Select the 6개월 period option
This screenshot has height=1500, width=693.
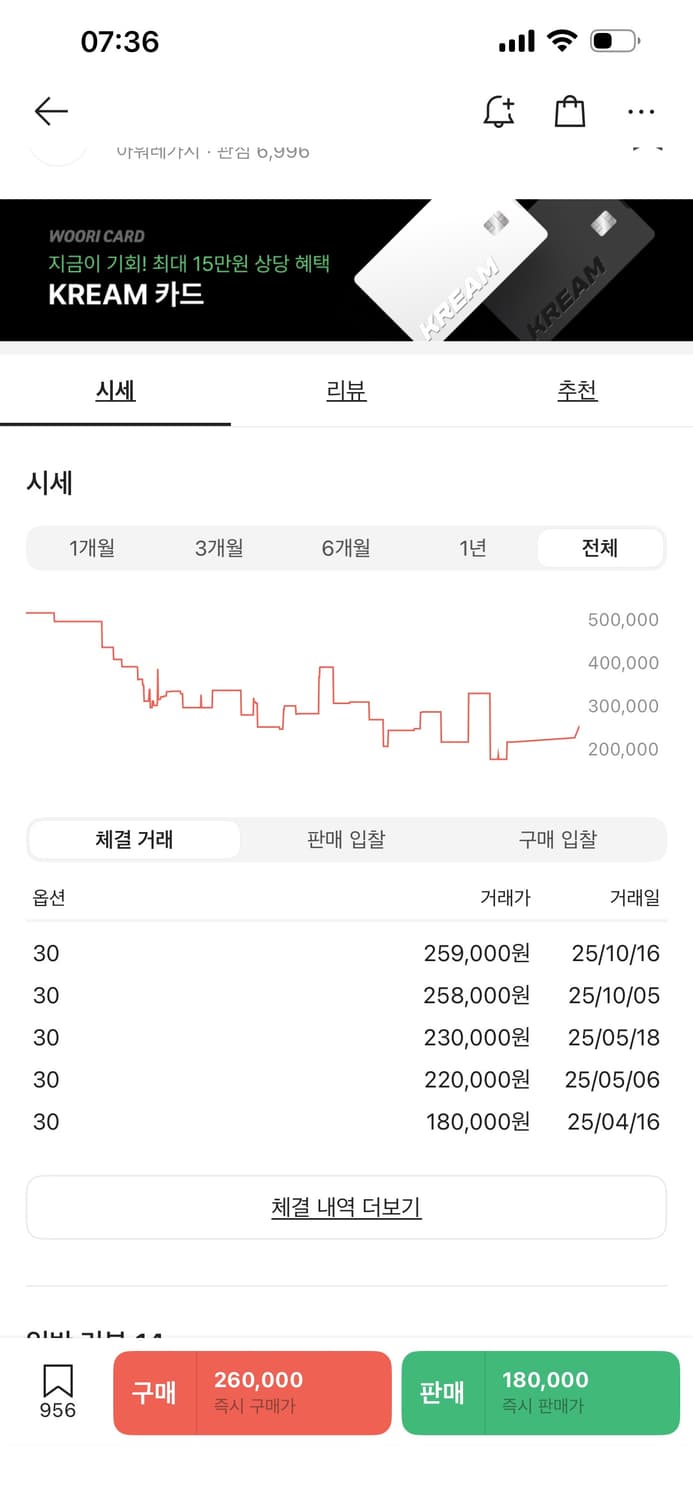[x=346, y=548]
